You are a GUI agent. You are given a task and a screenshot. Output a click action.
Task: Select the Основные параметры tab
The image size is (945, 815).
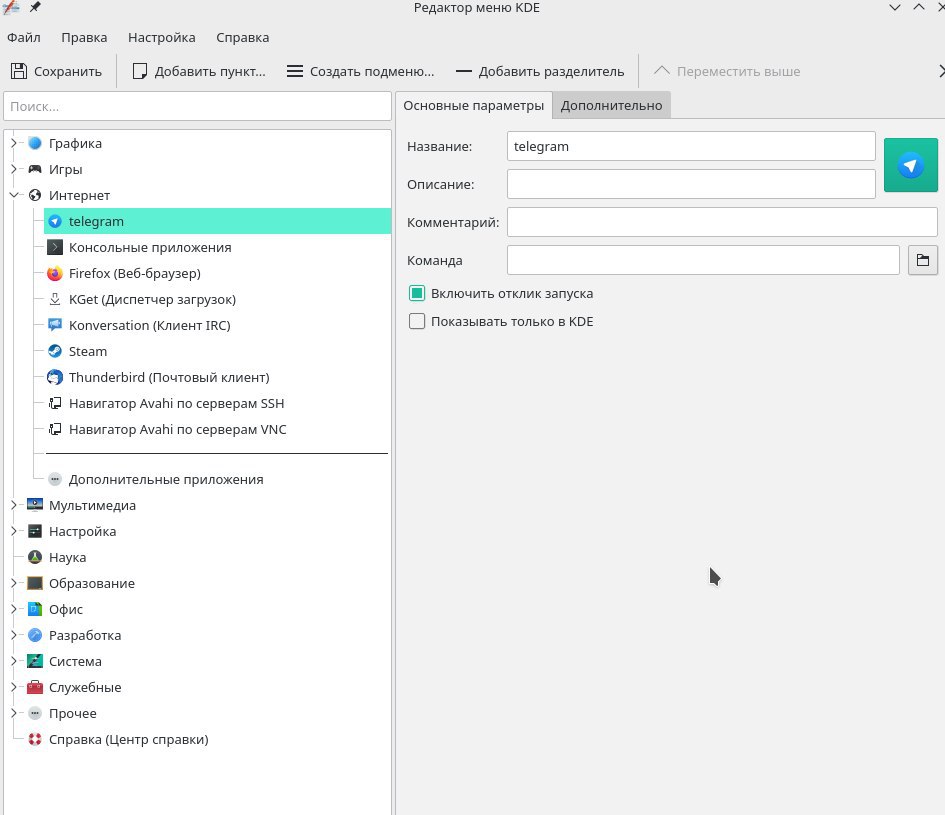point(473,105)
